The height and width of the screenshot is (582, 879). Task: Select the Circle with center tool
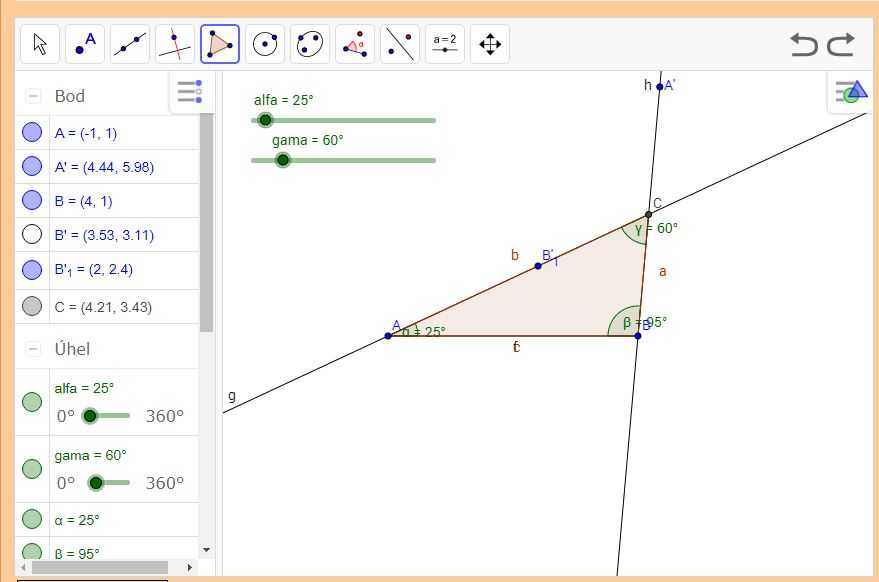(265, 44)
